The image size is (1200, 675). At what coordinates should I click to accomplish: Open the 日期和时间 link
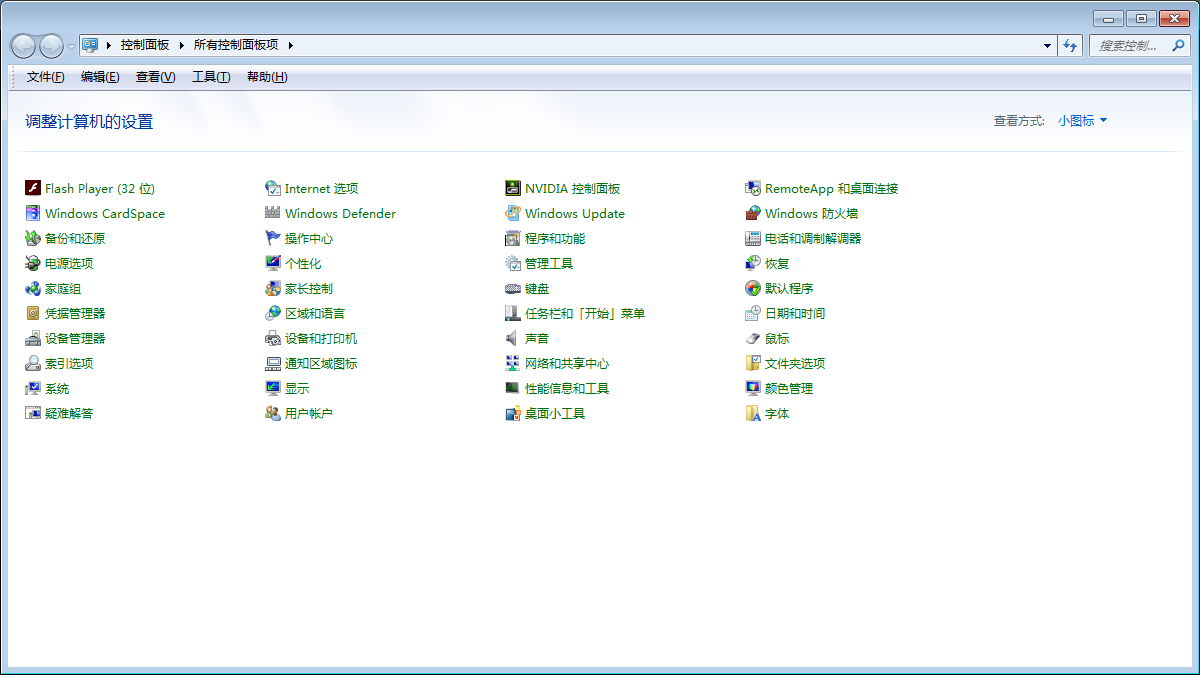click(795, 313)
